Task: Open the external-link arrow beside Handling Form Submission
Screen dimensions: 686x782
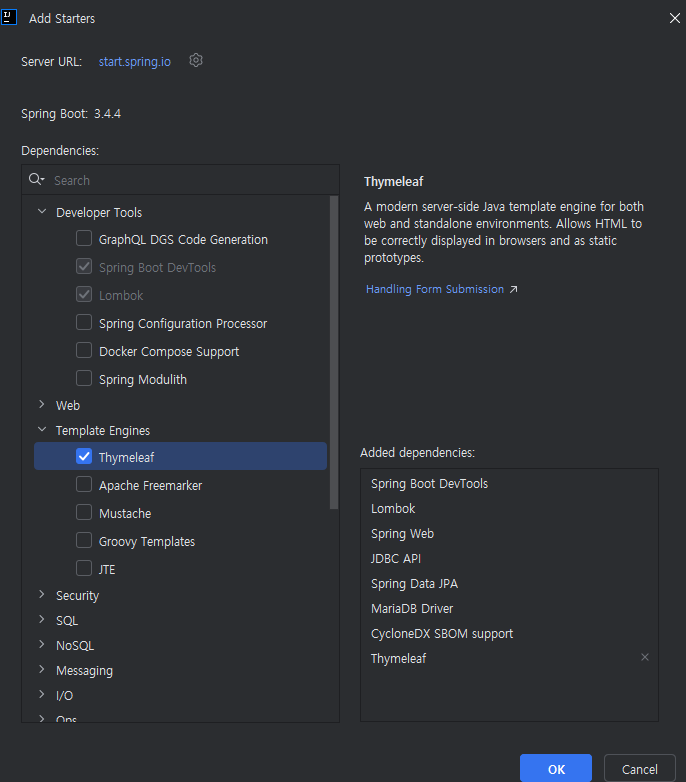Action: (514, 289)
